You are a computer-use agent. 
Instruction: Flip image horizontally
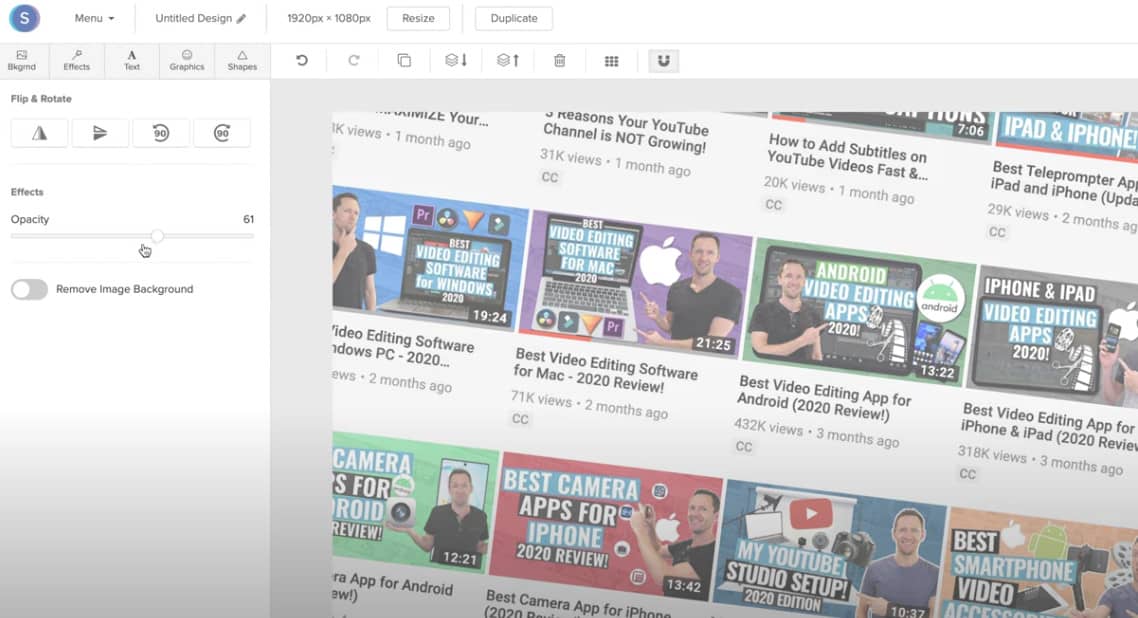(40, 133)
